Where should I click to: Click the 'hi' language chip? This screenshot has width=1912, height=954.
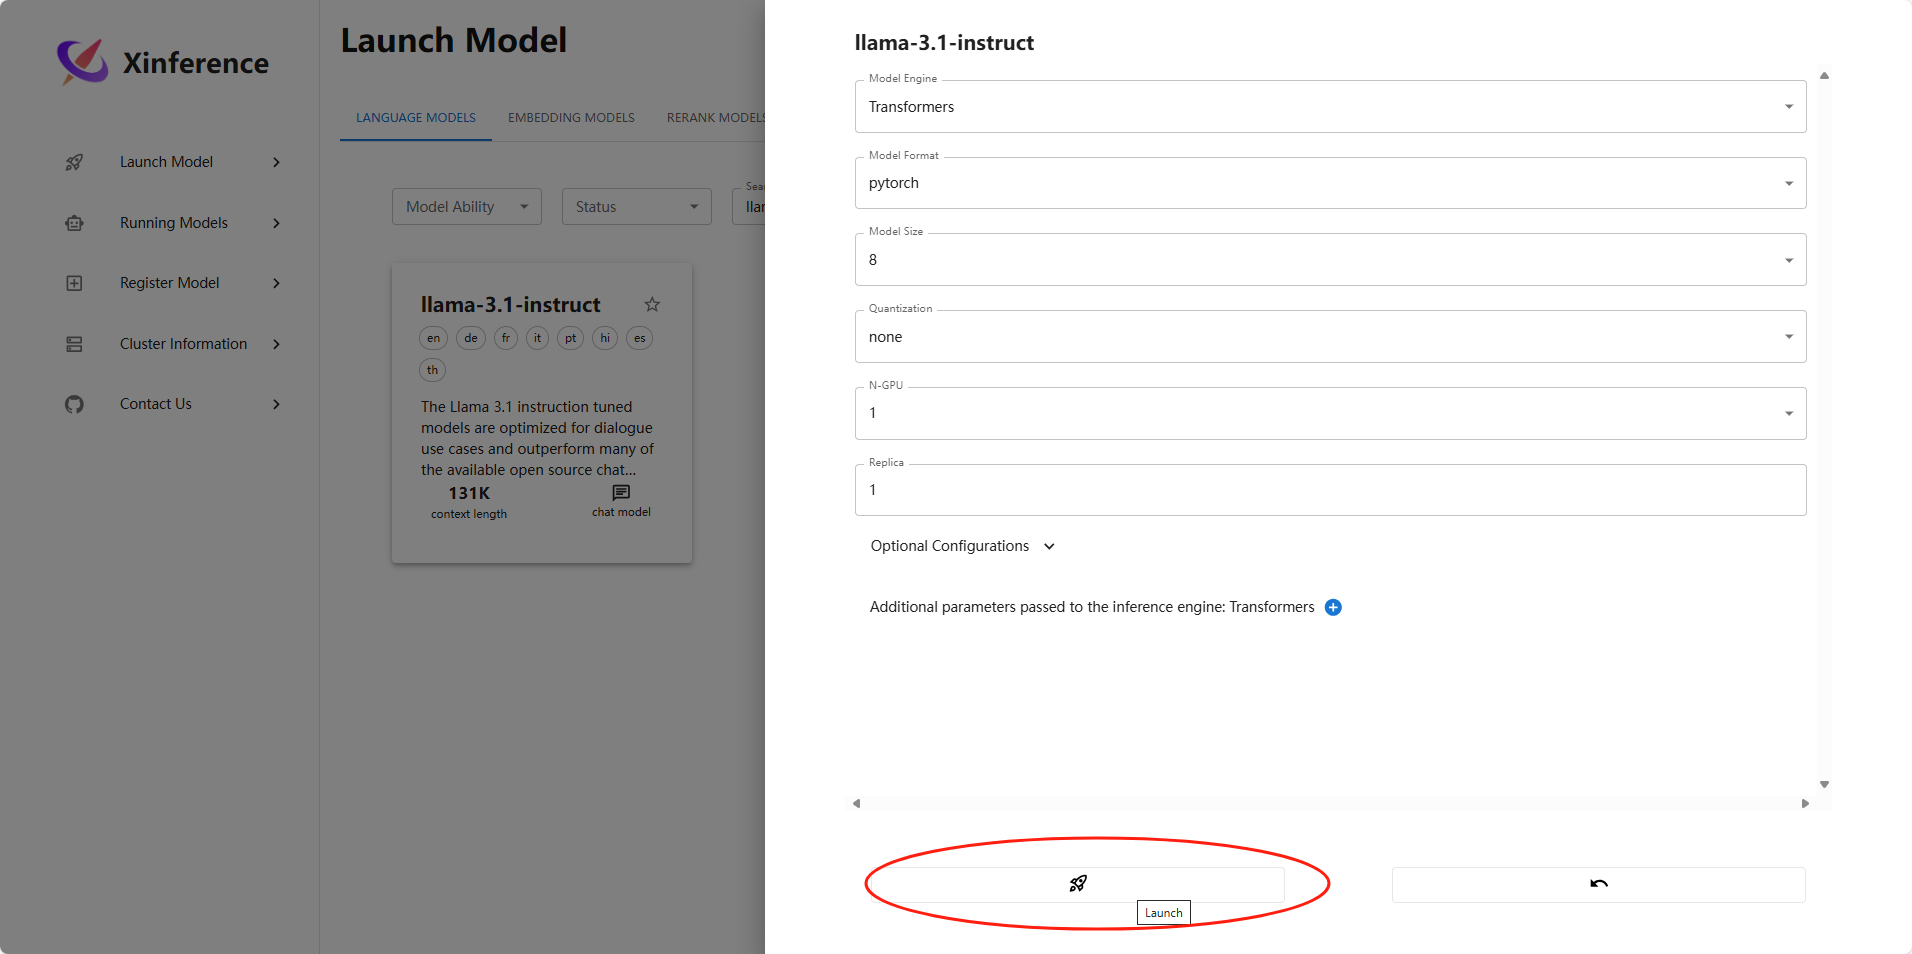[605, 338]
